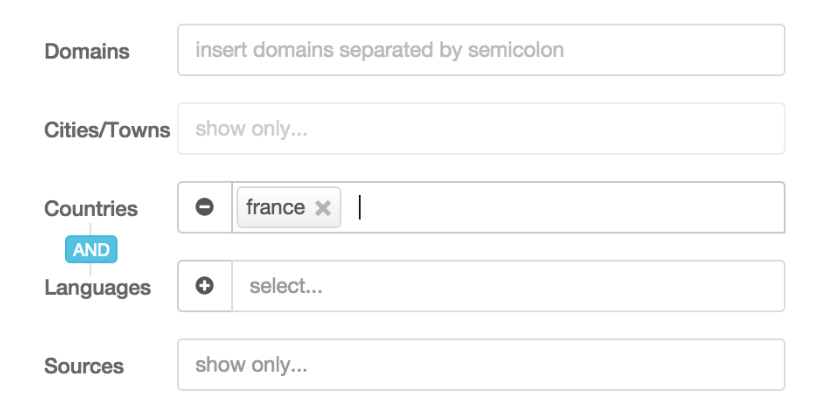
Task: Click the Cities/Towns label
Action: 107,130
